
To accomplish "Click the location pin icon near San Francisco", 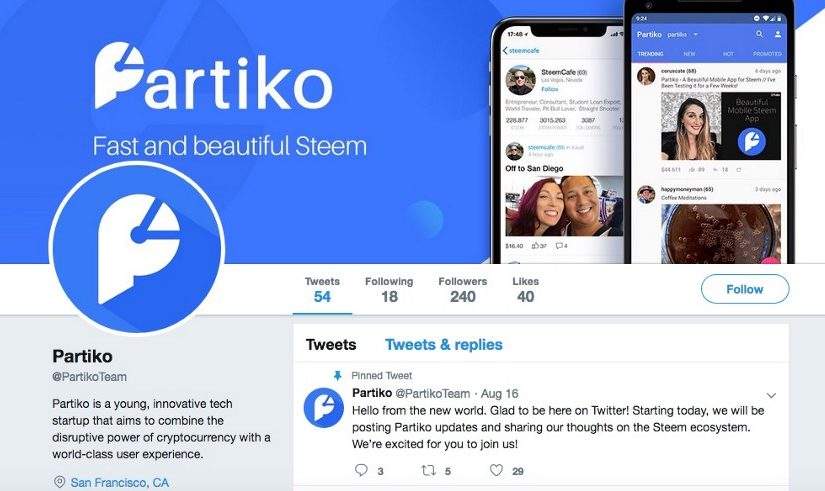I will click(x=59, y=482).
